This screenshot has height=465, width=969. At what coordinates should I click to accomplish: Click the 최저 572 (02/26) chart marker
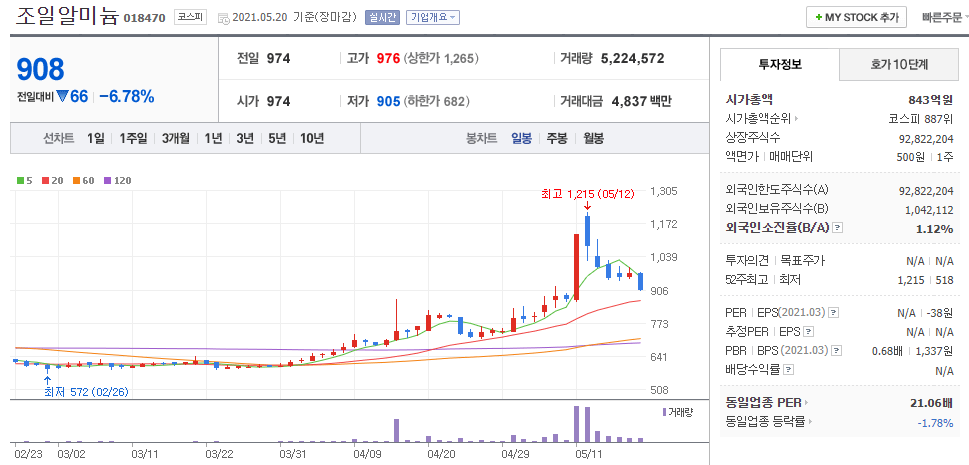pos(86,392)
